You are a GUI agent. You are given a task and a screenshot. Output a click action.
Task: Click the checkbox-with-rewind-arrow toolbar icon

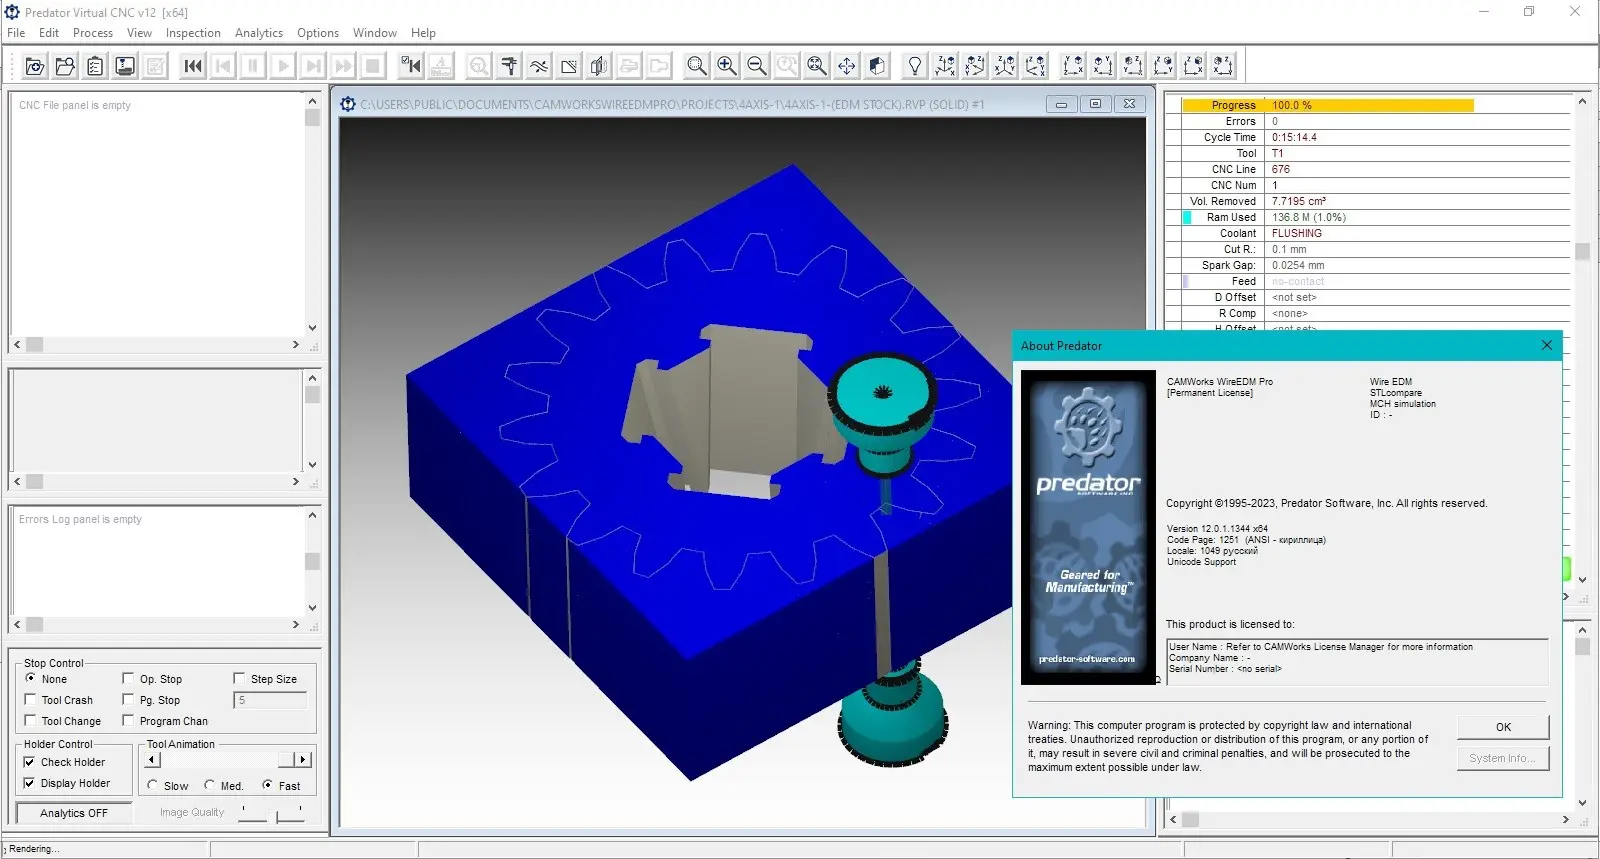pyautogui.click(x=411, y=66)
